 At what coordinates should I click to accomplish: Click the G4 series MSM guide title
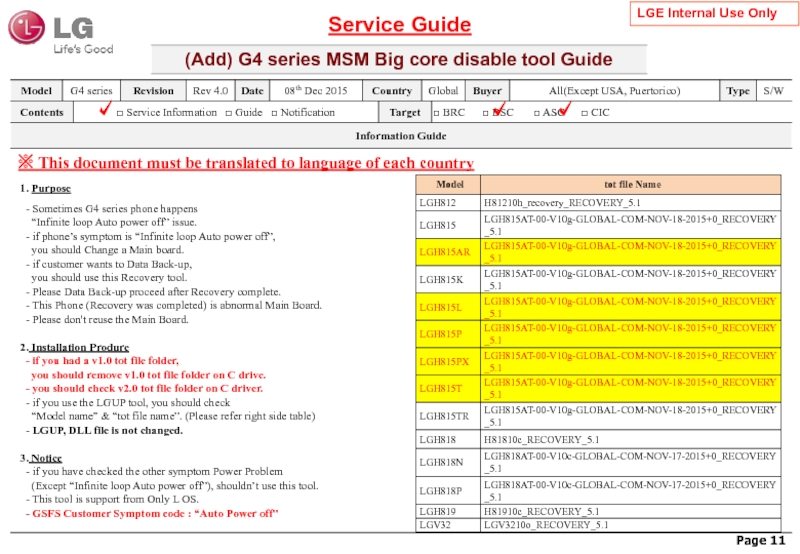398,59
